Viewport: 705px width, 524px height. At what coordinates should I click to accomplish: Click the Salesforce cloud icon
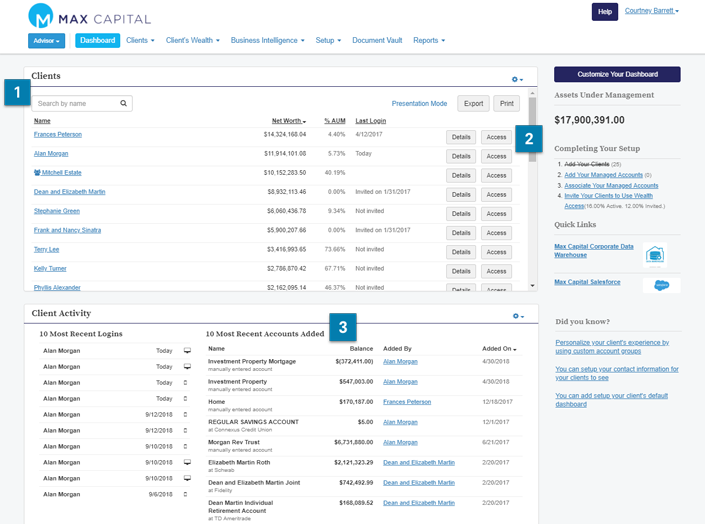pyautogui.click(x=661, y=285)
